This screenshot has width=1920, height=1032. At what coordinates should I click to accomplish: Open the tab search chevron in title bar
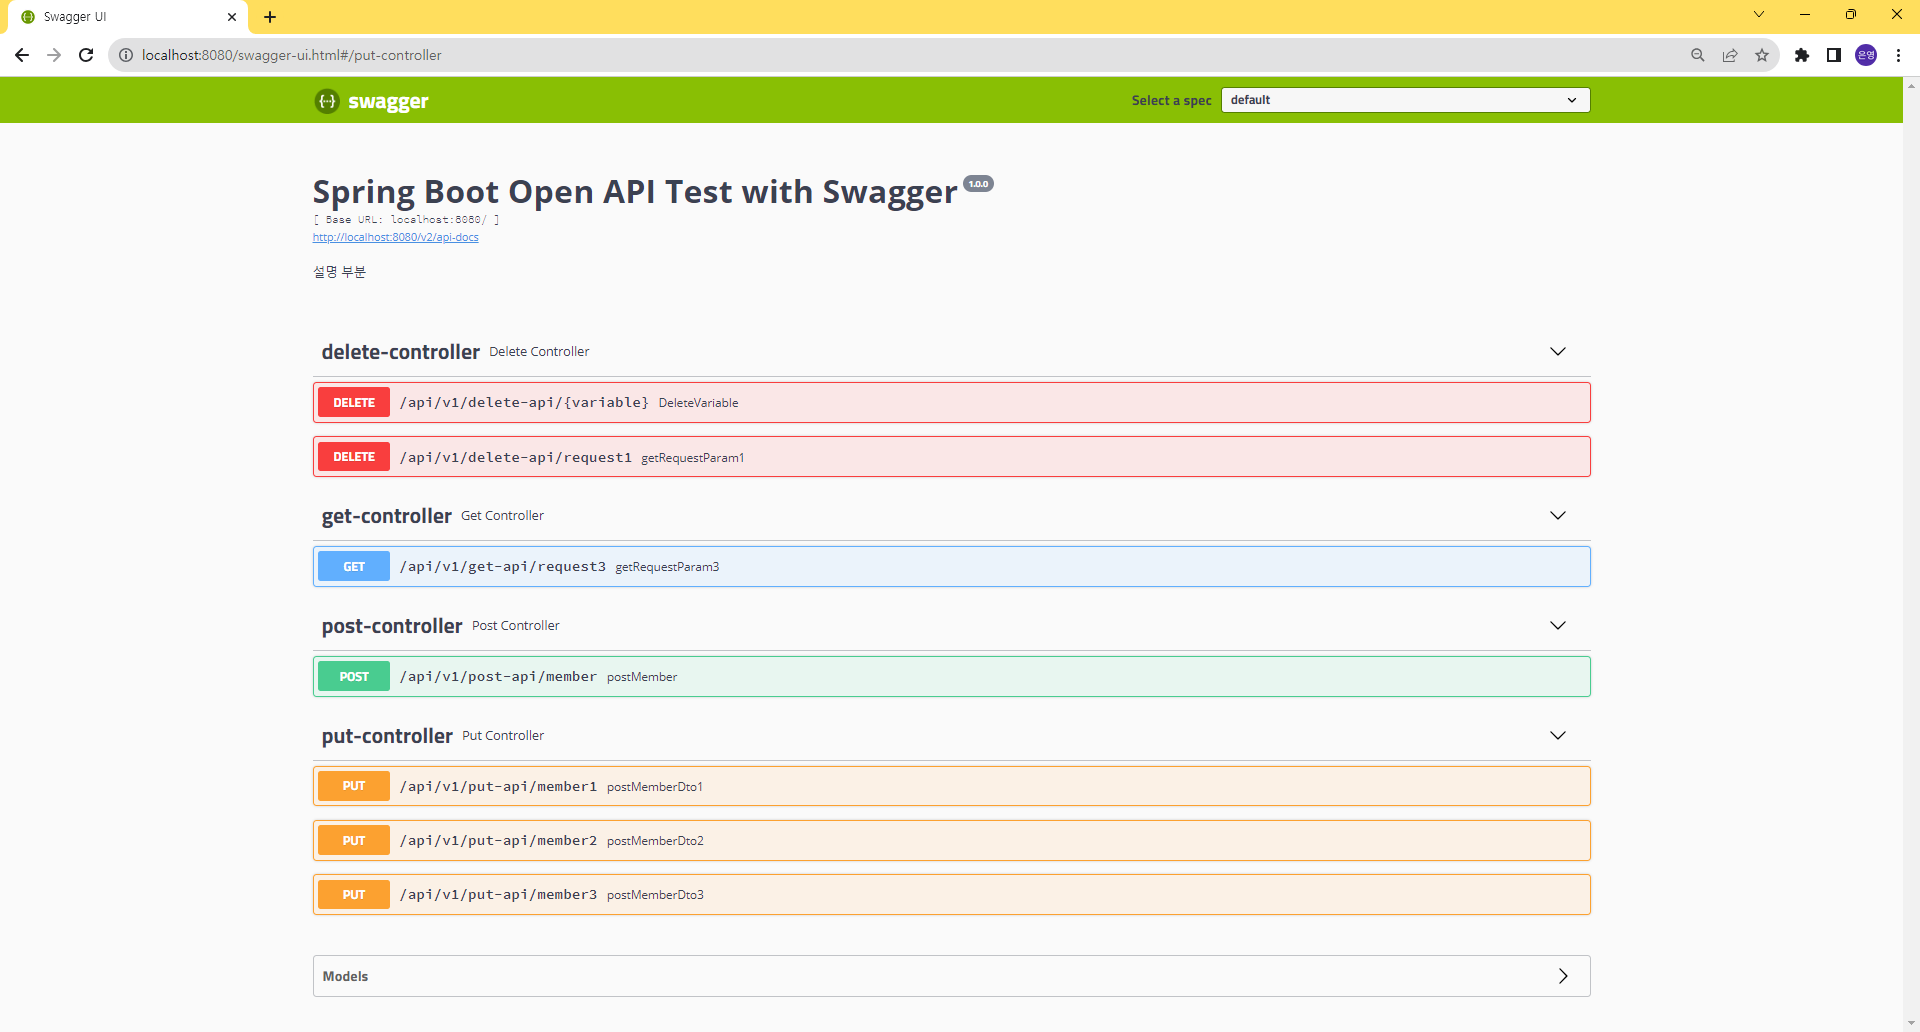click(x=1759, y=14)
